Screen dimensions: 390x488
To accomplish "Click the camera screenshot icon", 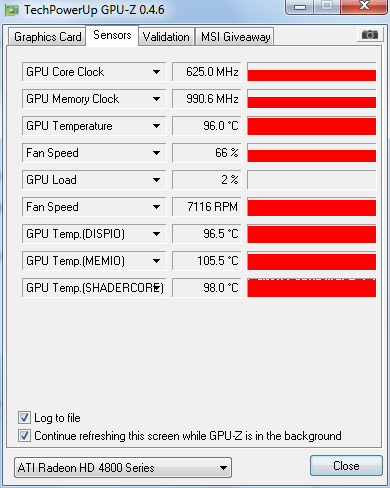I will point(370,34).
